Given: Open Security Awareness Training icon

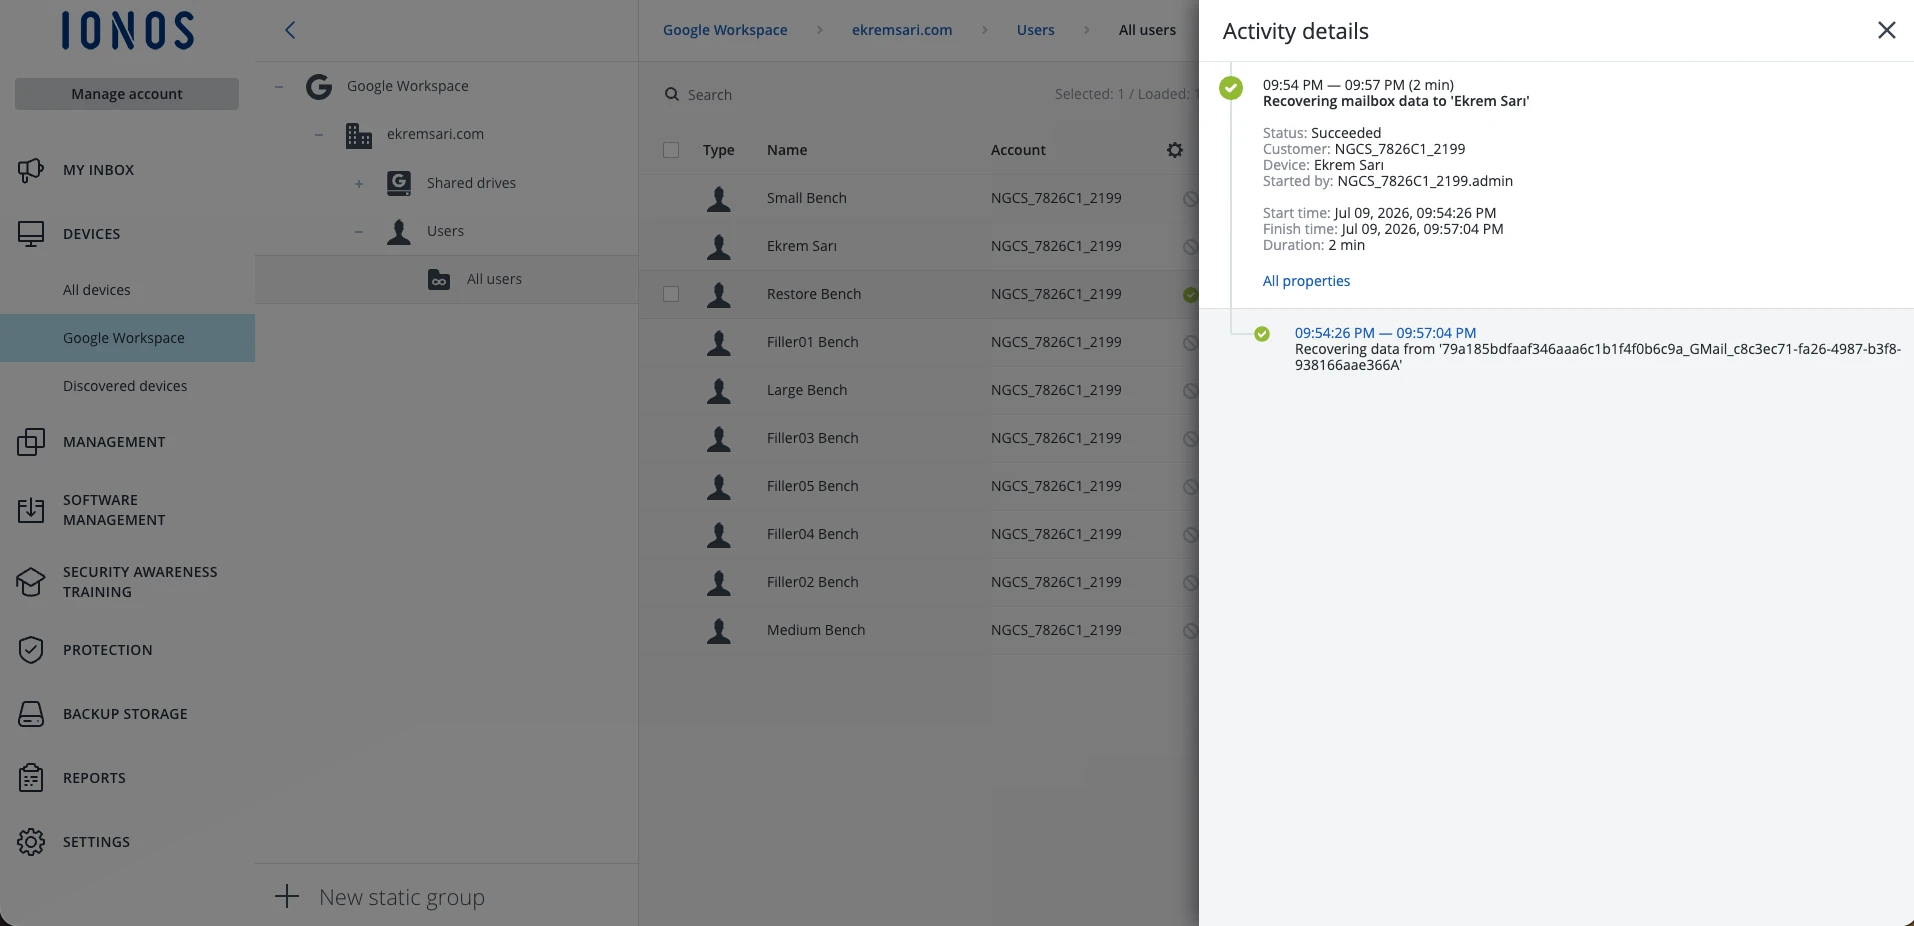Looking at the screenshot, I should tap(31, 582).
